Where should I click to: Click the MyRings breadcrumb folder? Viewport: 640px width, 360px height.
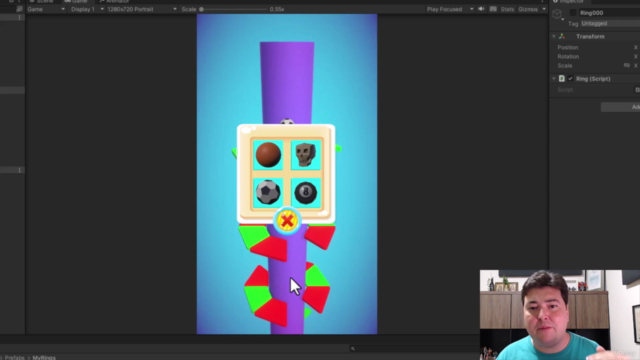(x=44, y=358)
